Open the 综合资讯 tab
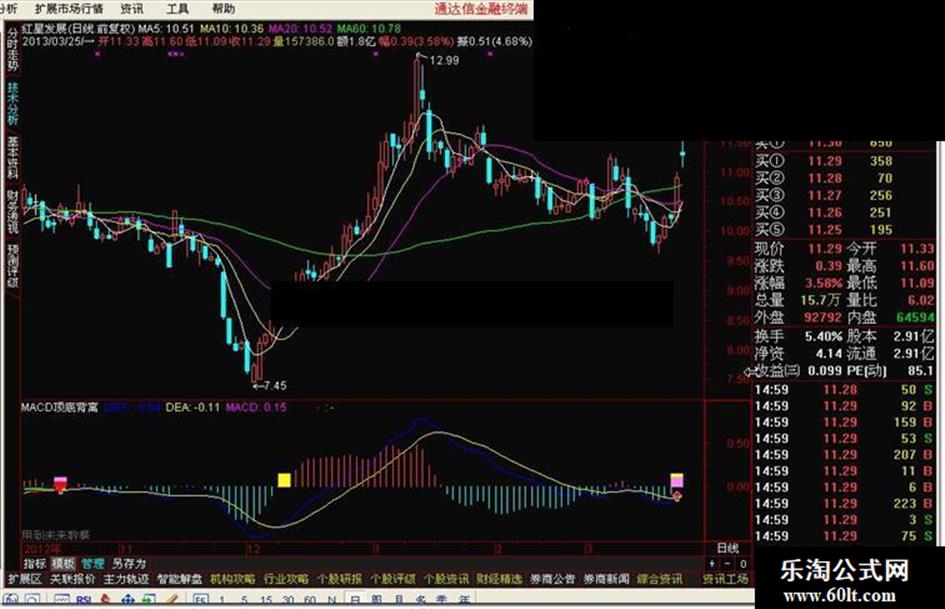 tap(659, 579)
